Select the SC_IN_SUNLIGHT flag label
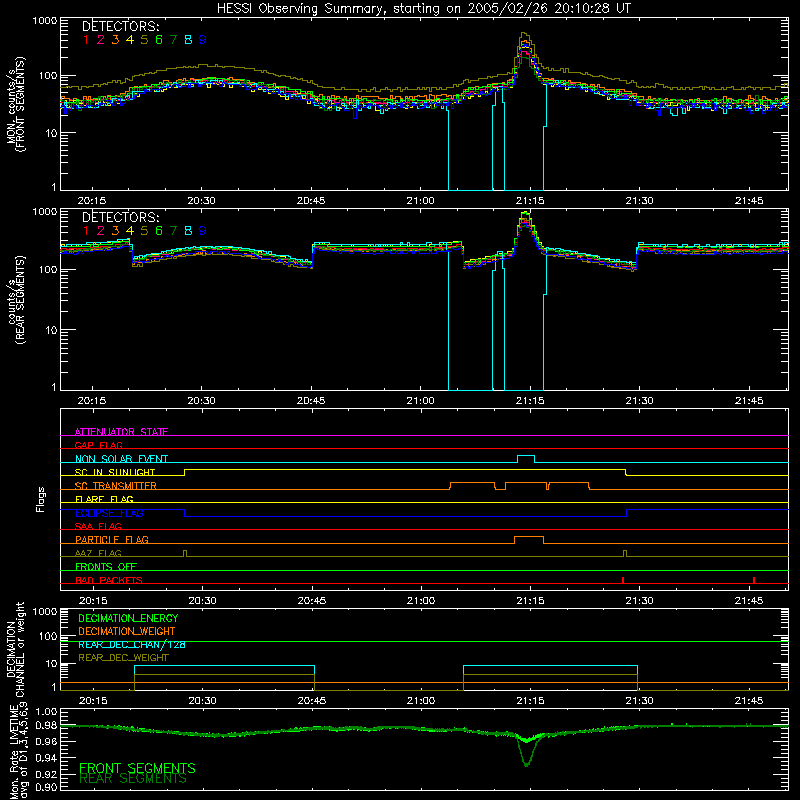This screenshot has width=800, height=800. (115, 472)
